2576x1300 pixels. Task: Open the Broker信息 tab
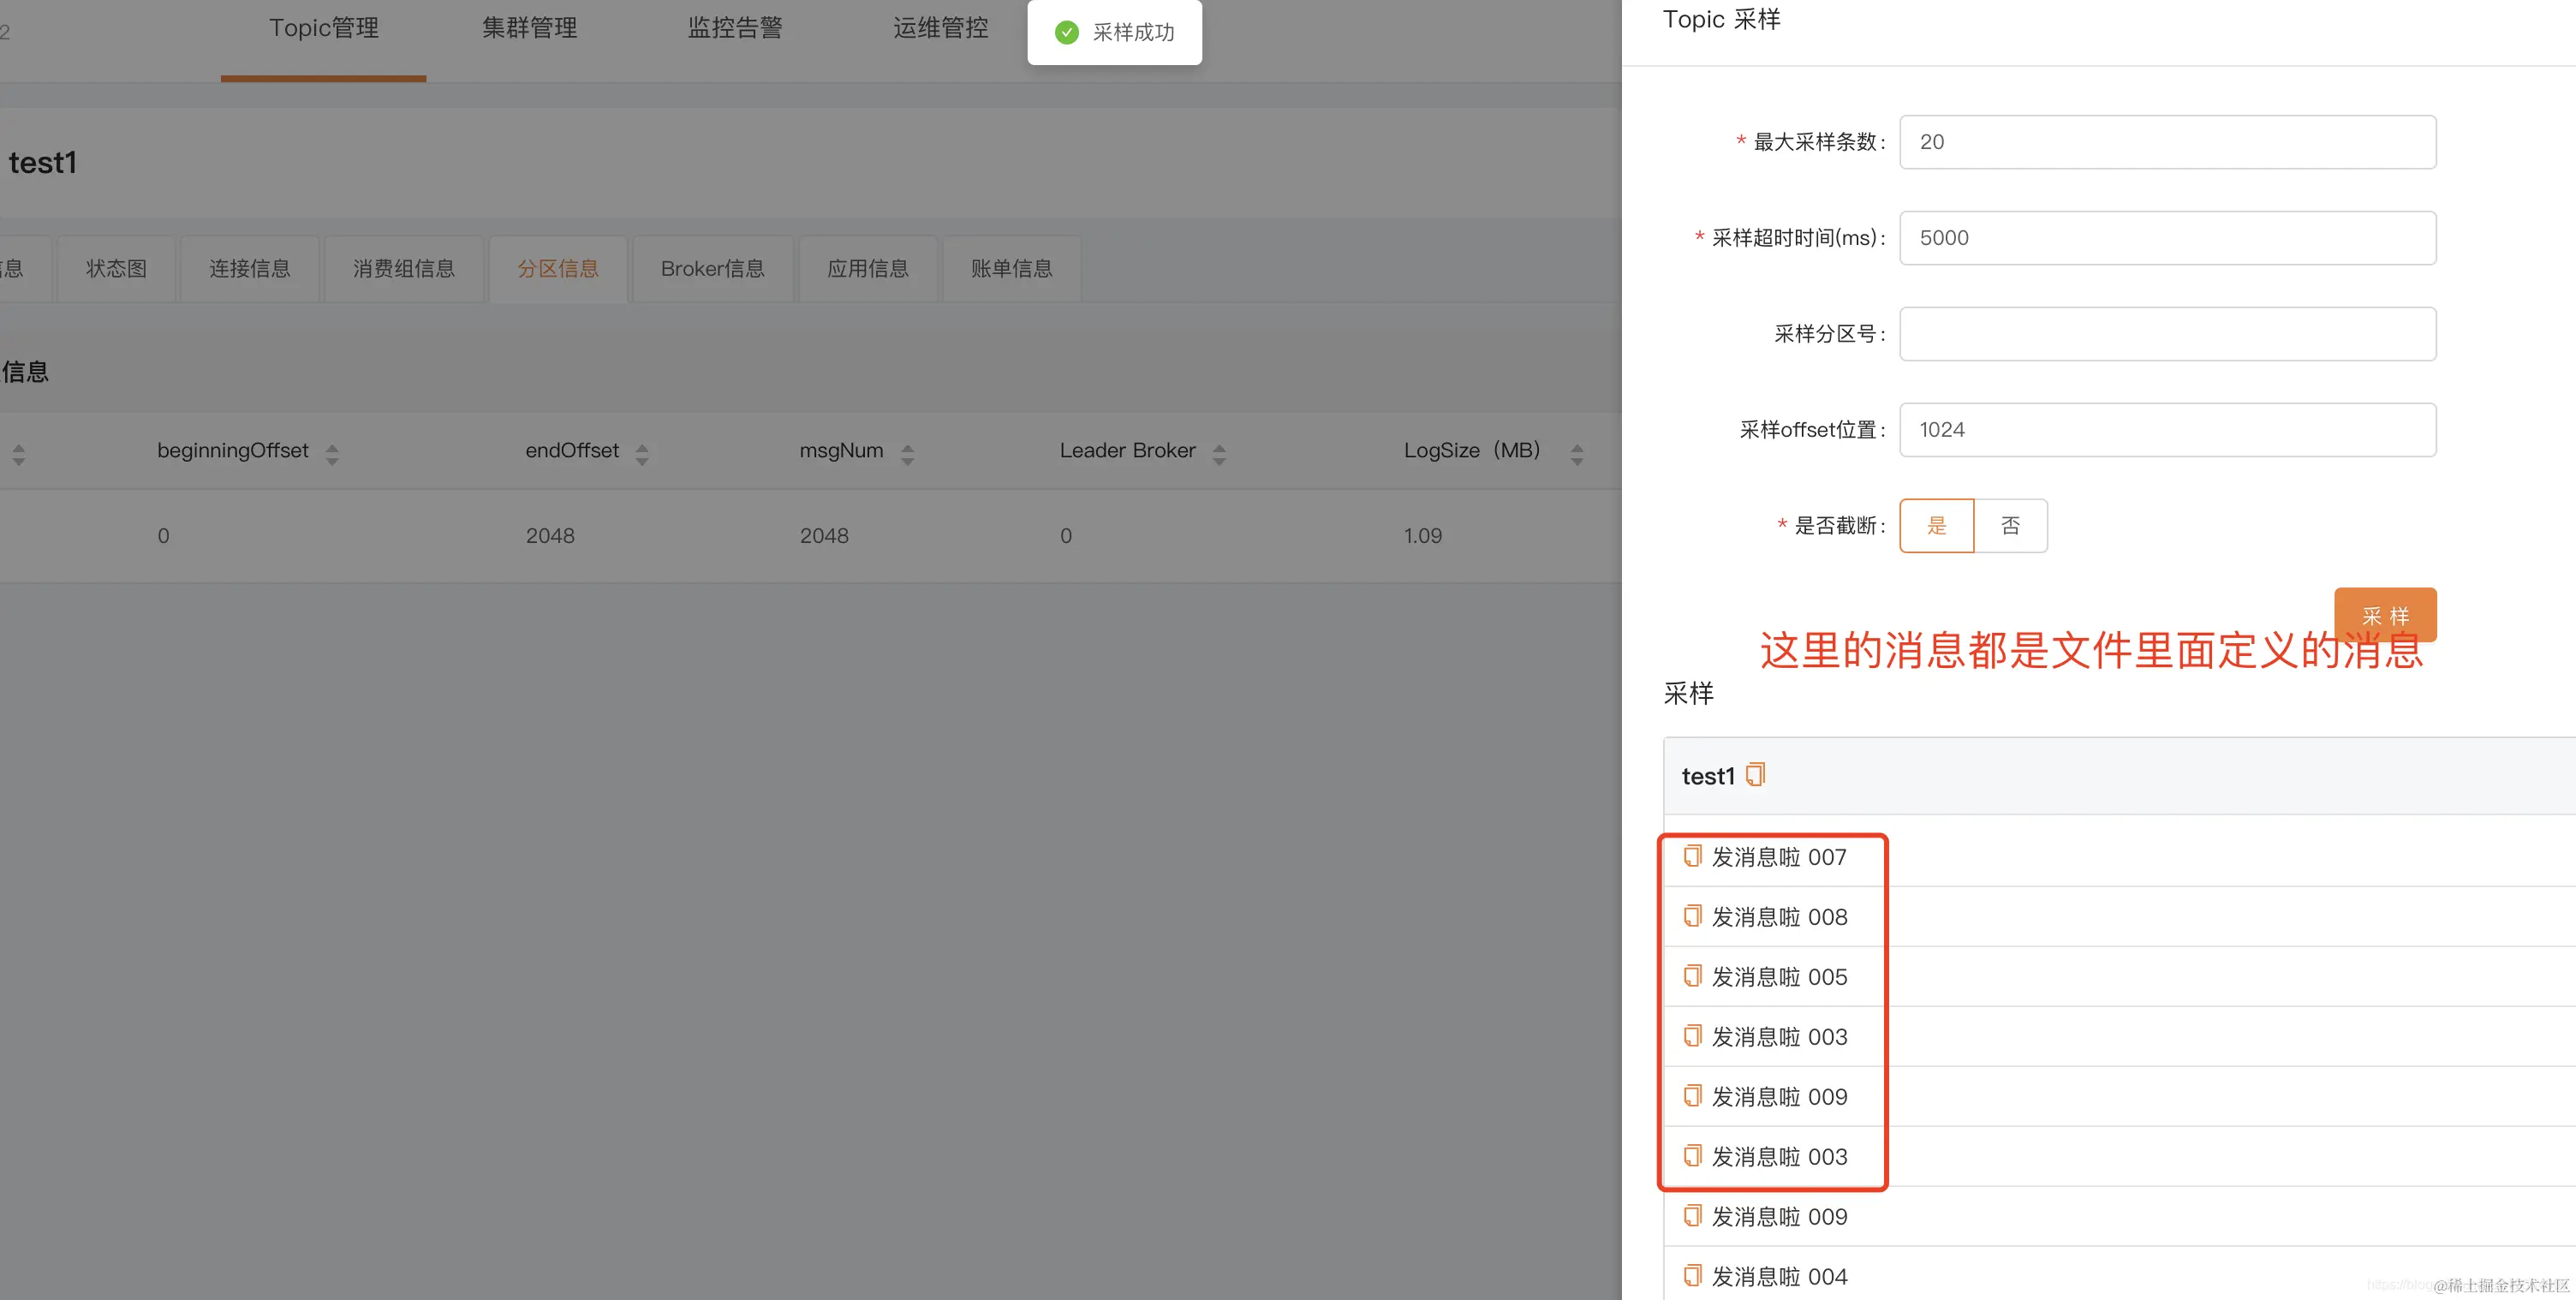click(712, 268)
